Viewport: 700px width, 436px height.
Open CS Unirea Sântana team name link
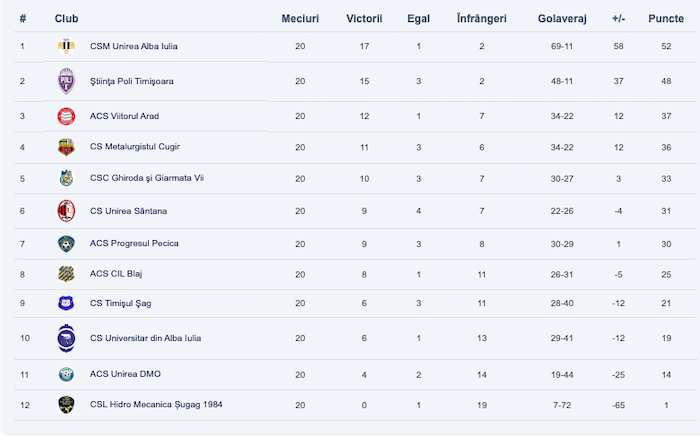click(128, 211)
